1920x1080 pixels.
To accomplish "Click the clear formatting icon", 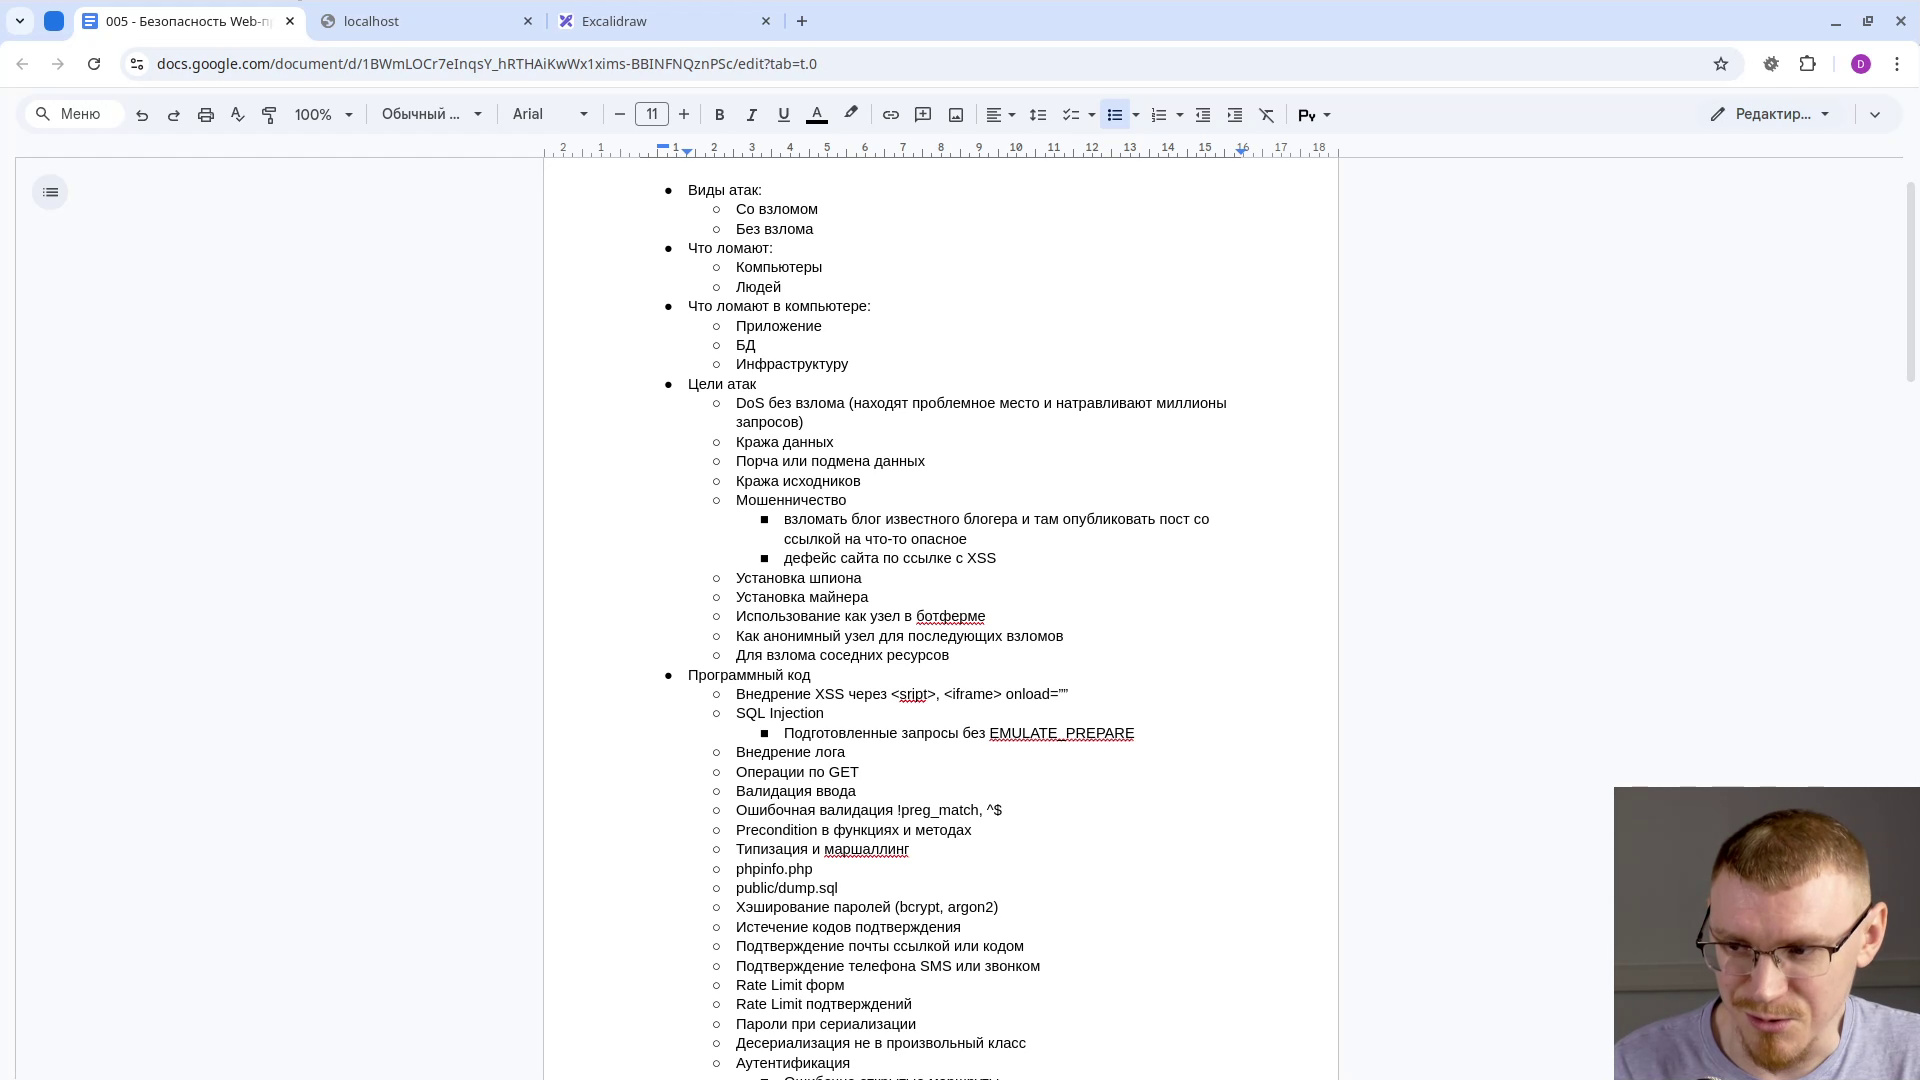I will [x=1267, y=115].
